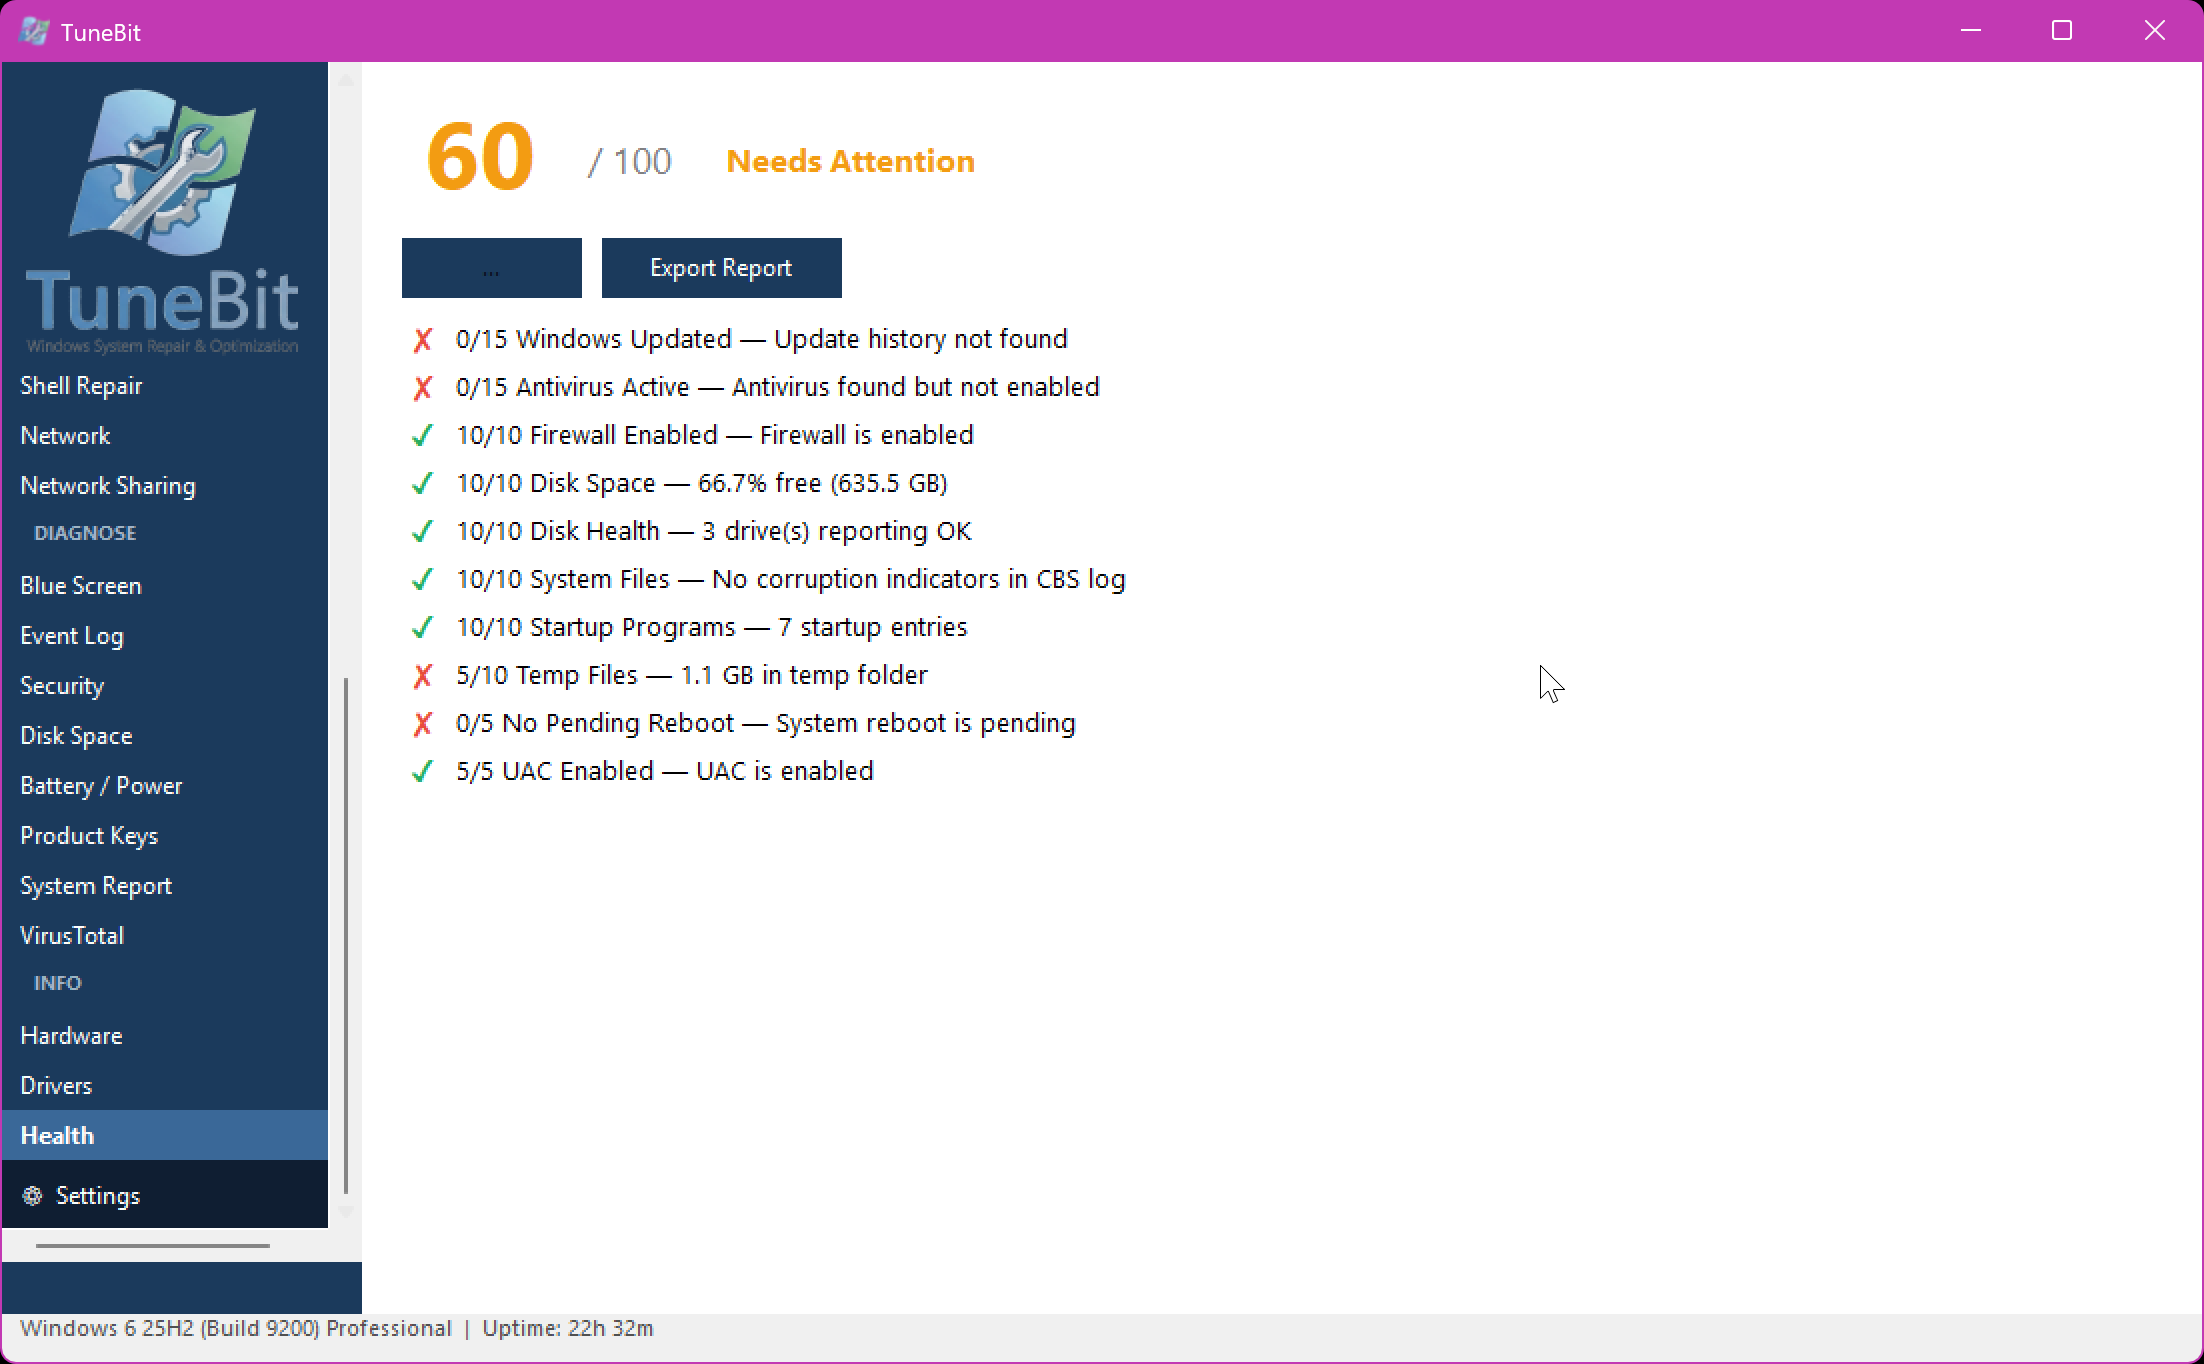Image resolution: width=2204 pixels, height=1364 pixels.
Task: Click the UAC Enabled result text
Action: pos(665,771)
